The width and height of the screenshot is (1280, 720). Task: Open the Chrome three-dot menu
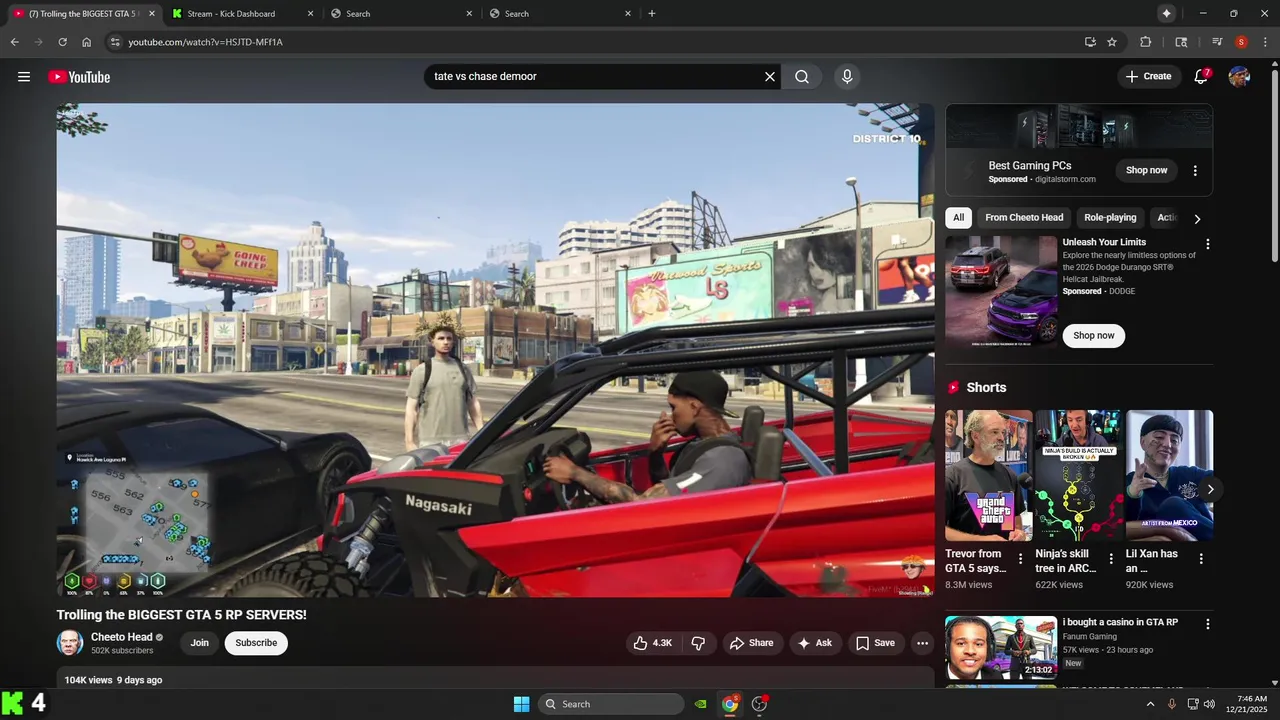click(x=1265, y=42)
